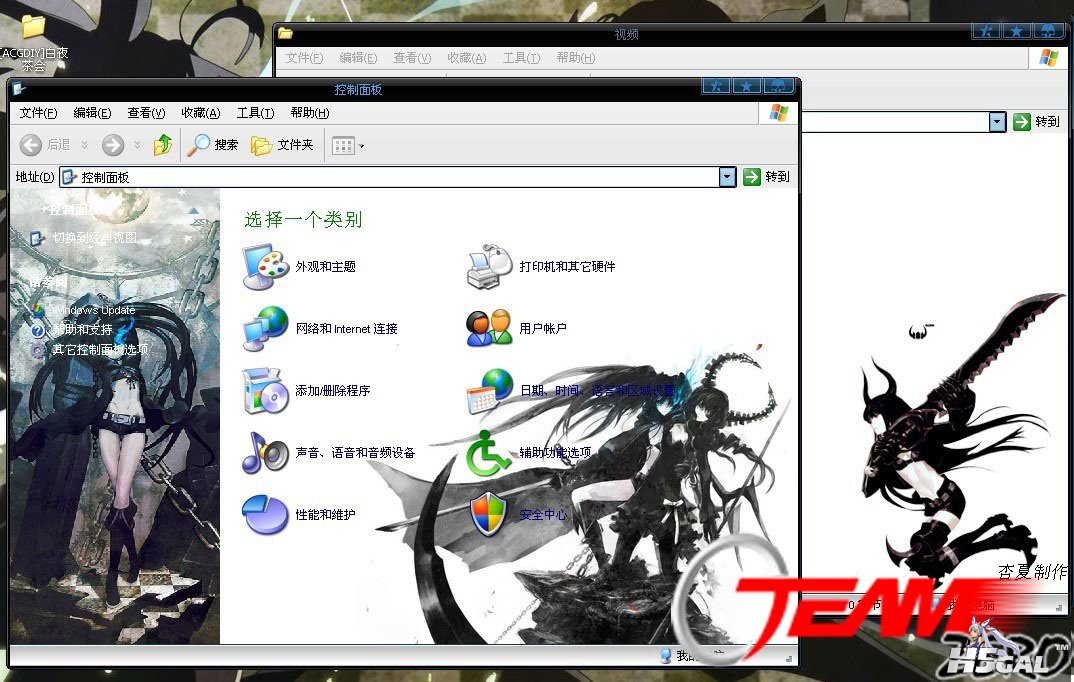Open Windows Update link in sidebar

(x=94, y=310)
